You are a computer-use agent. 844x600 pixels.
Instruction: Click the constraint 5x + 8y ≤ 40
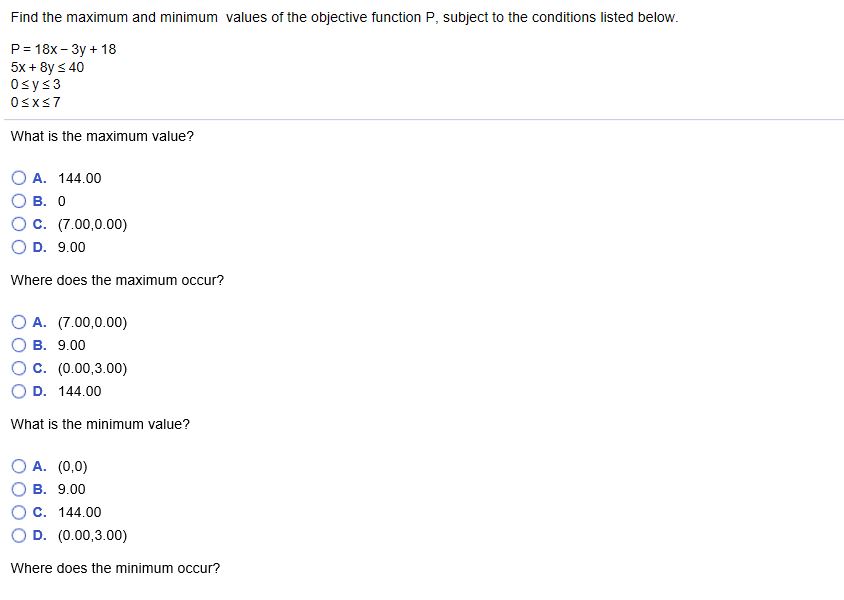[x=47, y=67]
